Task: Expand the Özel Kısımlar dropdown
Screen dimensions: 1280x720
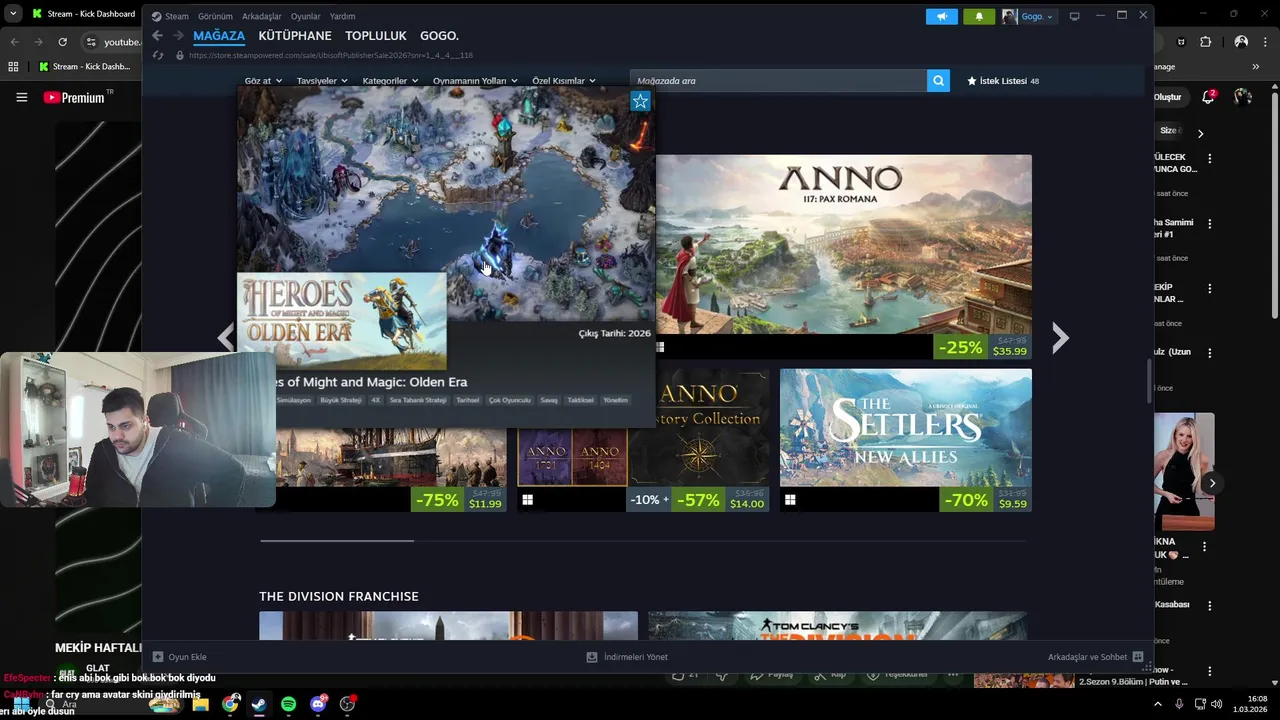Action: click(564, 81)
